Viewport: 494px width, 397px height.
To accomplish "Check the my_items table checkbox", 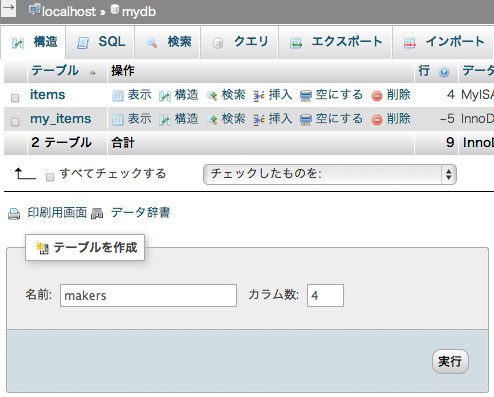I will tap(15, 122).
